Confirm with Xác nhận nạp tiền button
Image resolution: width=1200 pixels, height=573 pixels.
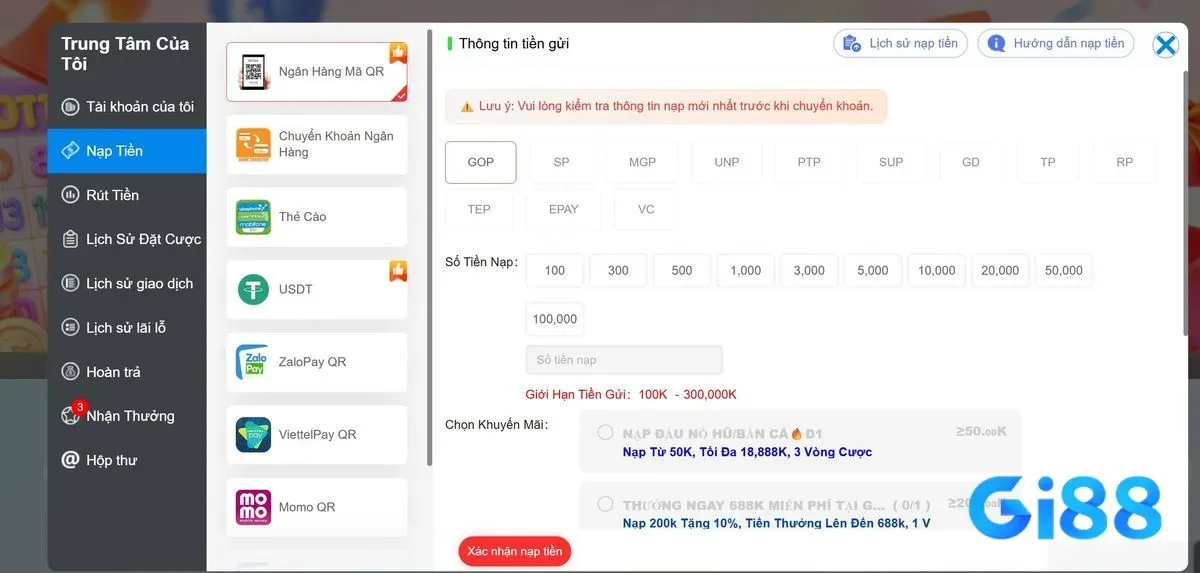pos(514,551)
